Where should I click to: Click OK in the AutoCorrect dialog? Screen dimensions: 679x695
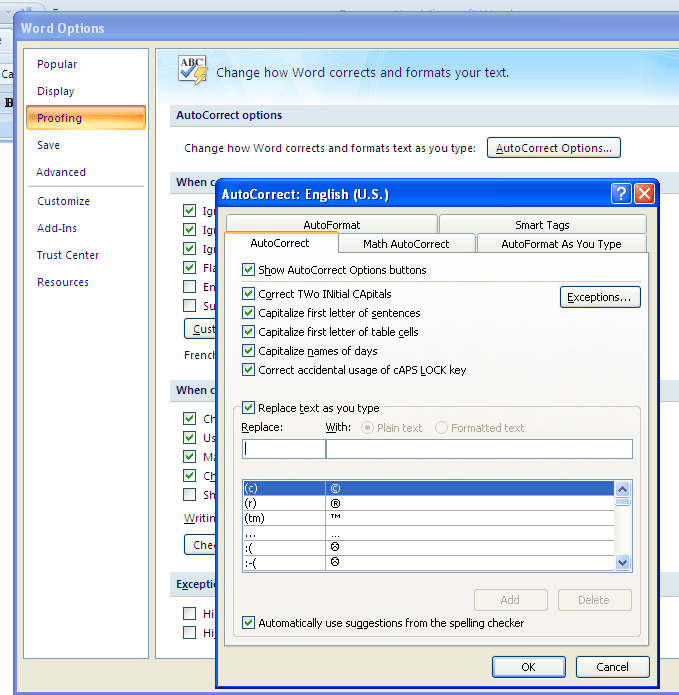[528, 667]
